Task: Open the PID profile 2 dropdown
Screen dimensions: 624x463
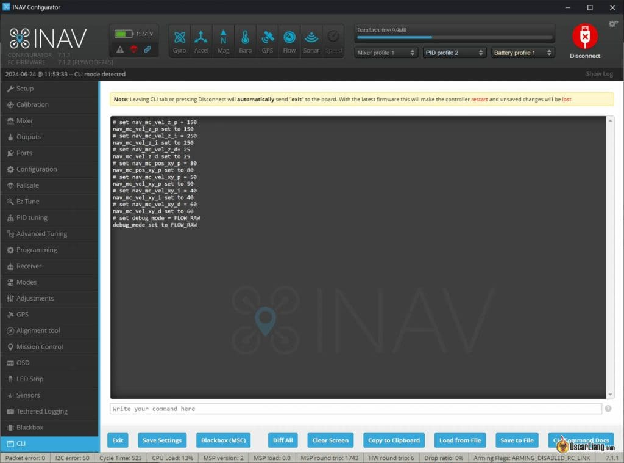Action: [454, 53]
